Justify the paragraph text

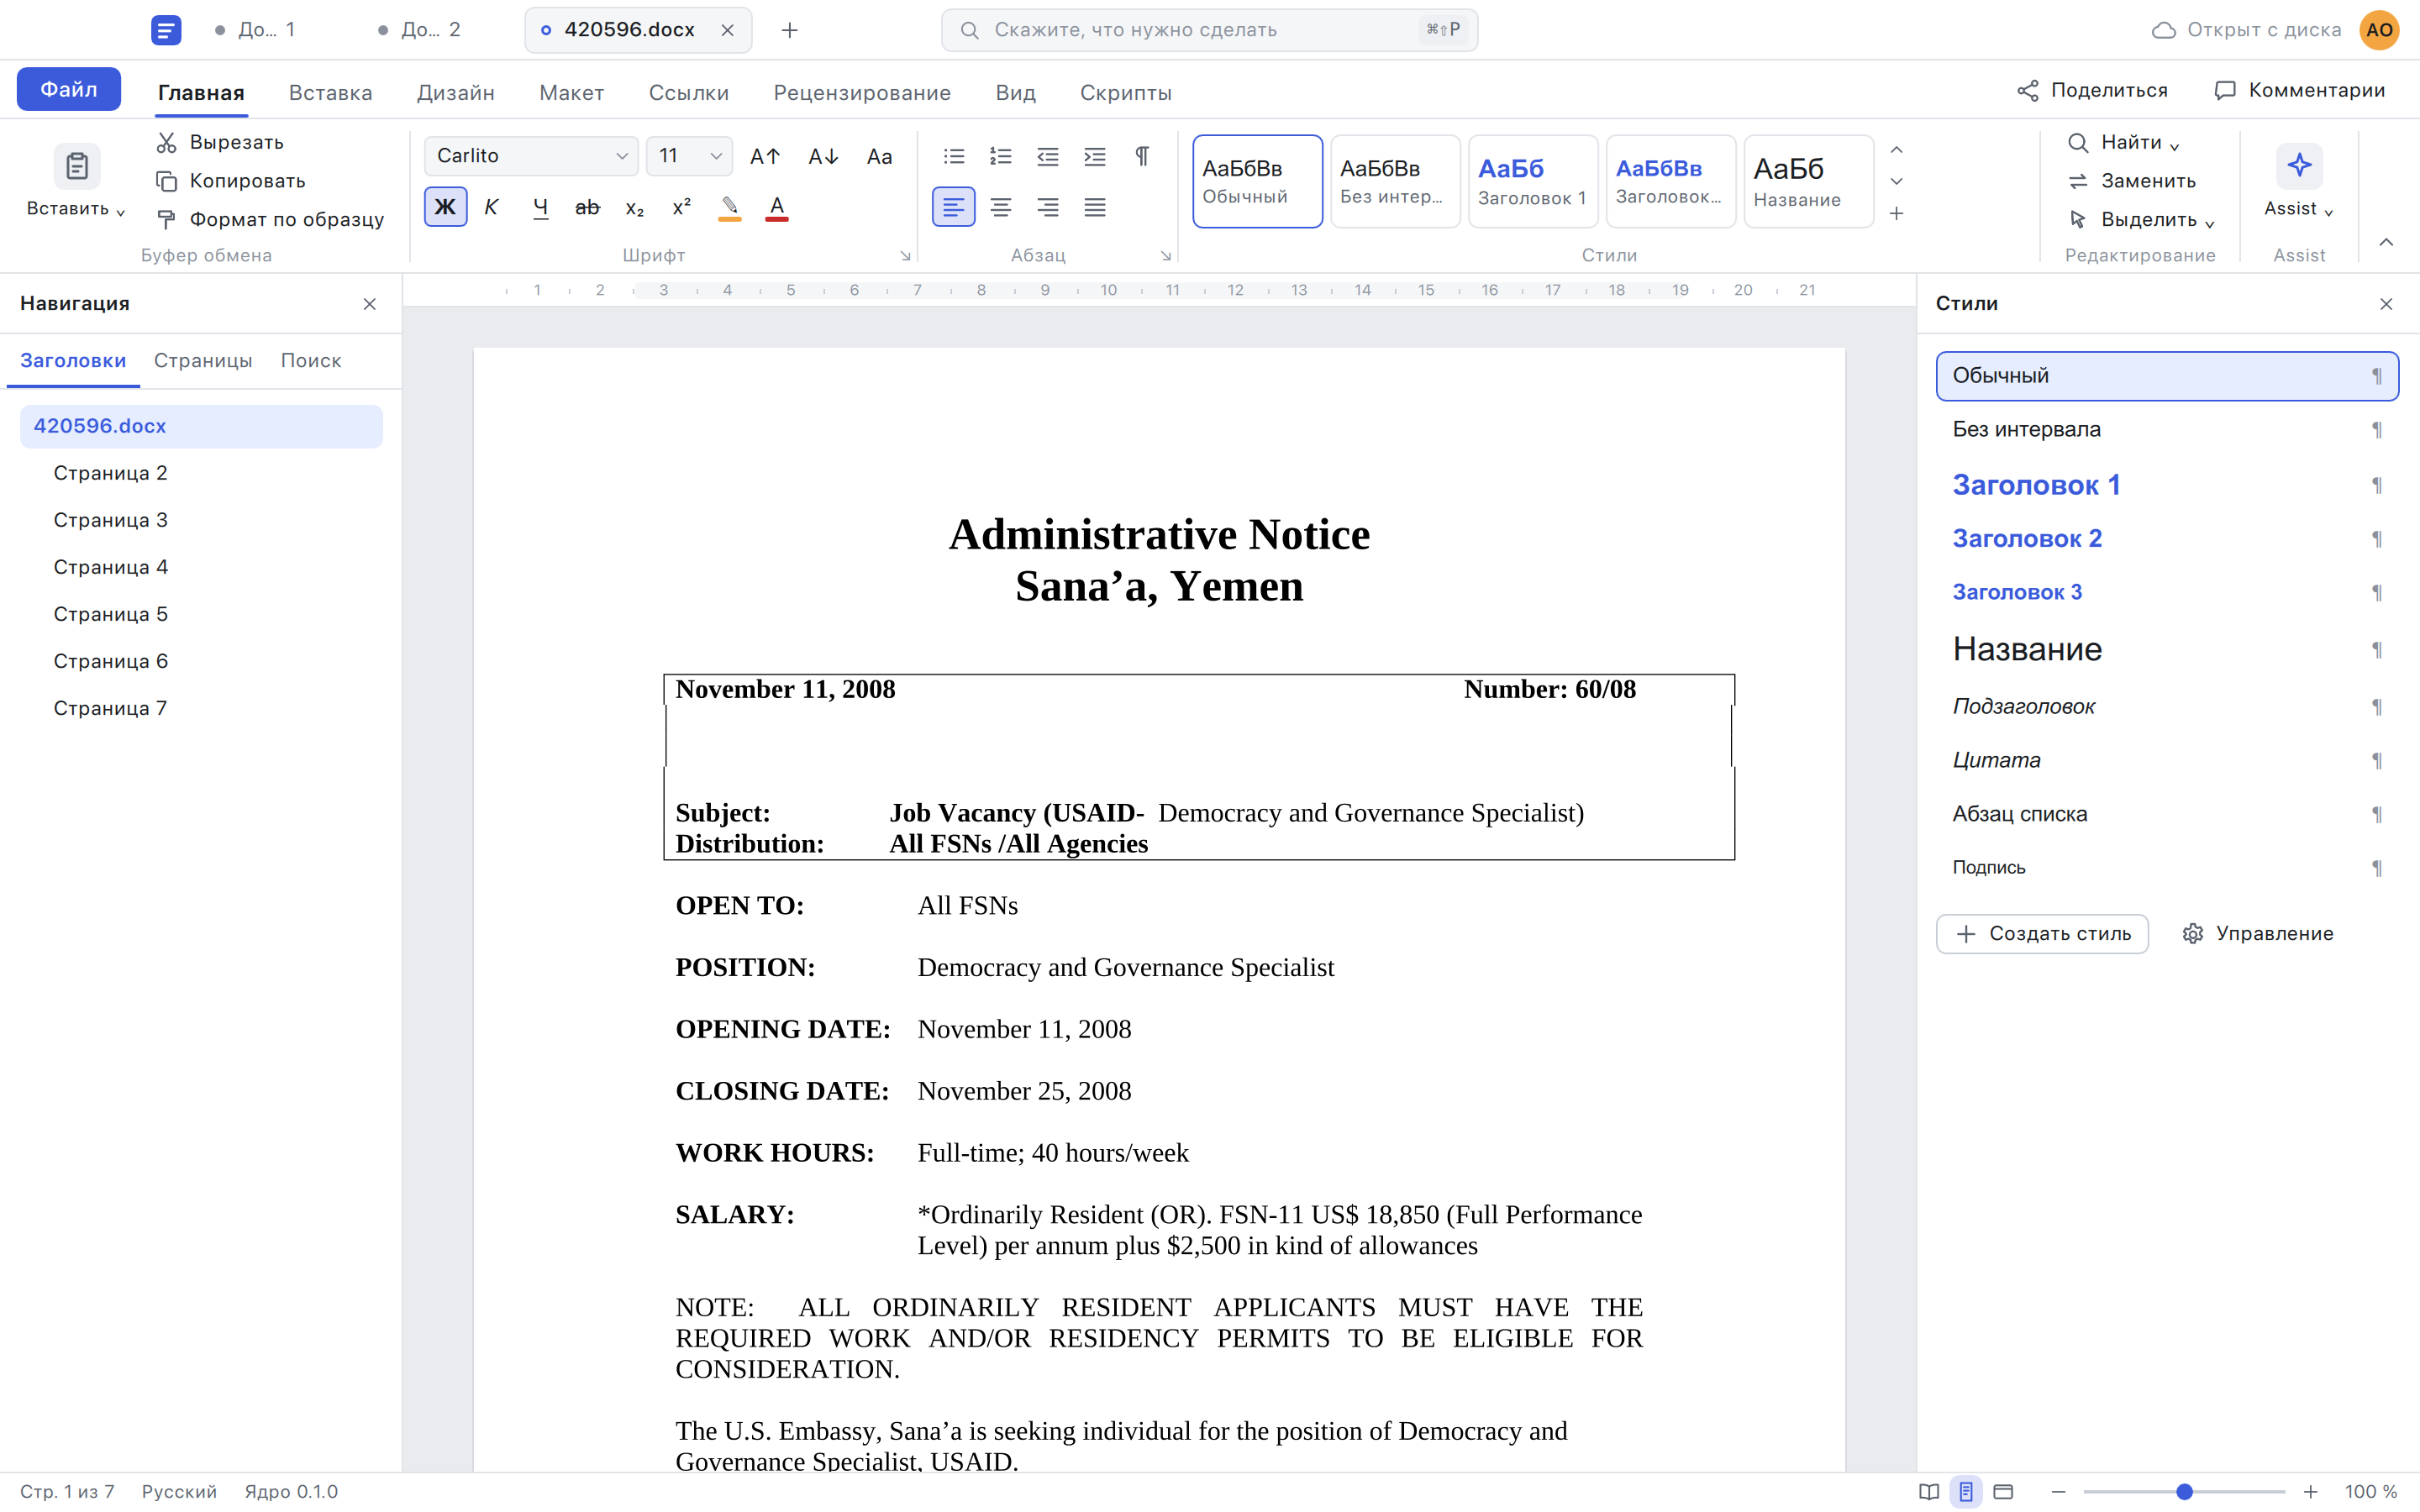point(1095,207)
